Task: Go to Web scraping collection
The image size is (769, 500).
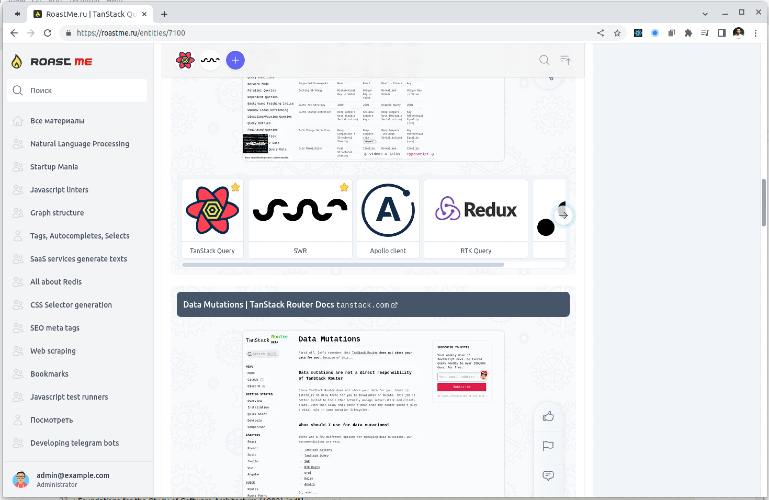Action: 53,351
